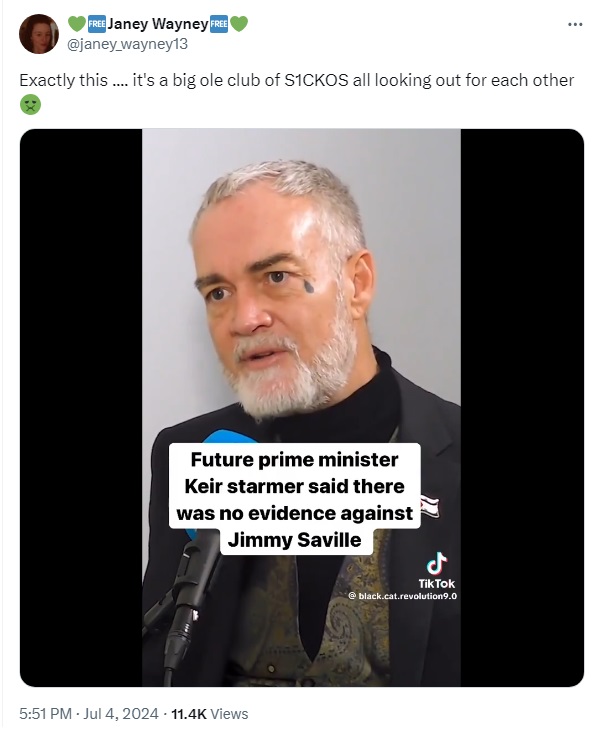Image resolution: width=601 pixels, height=730 pixels.
Task: Click the green nauseated face emoji
Action: [x=30, y=105]
